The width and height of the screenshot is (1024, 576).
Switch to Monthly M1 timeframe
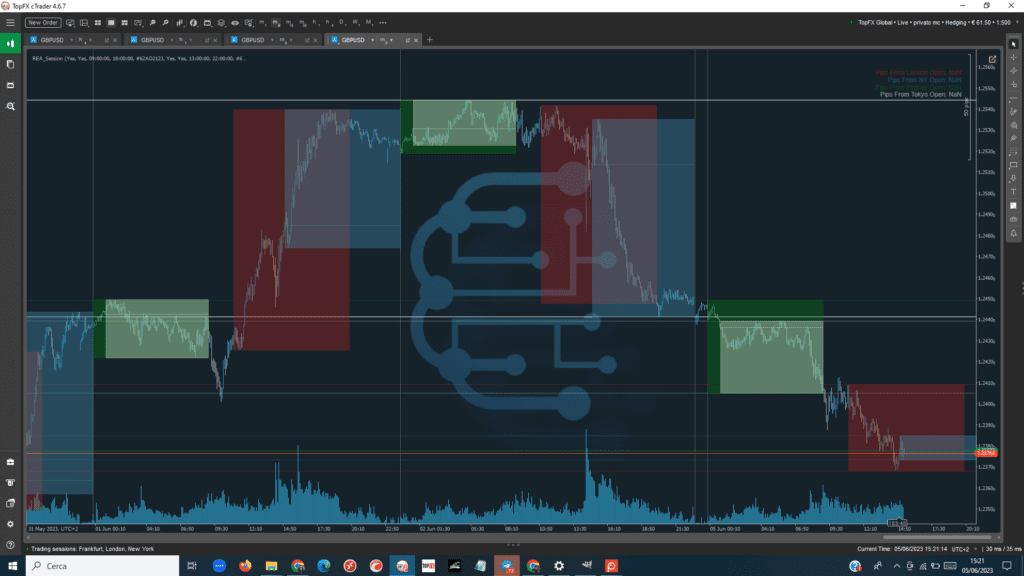[369, 23]
